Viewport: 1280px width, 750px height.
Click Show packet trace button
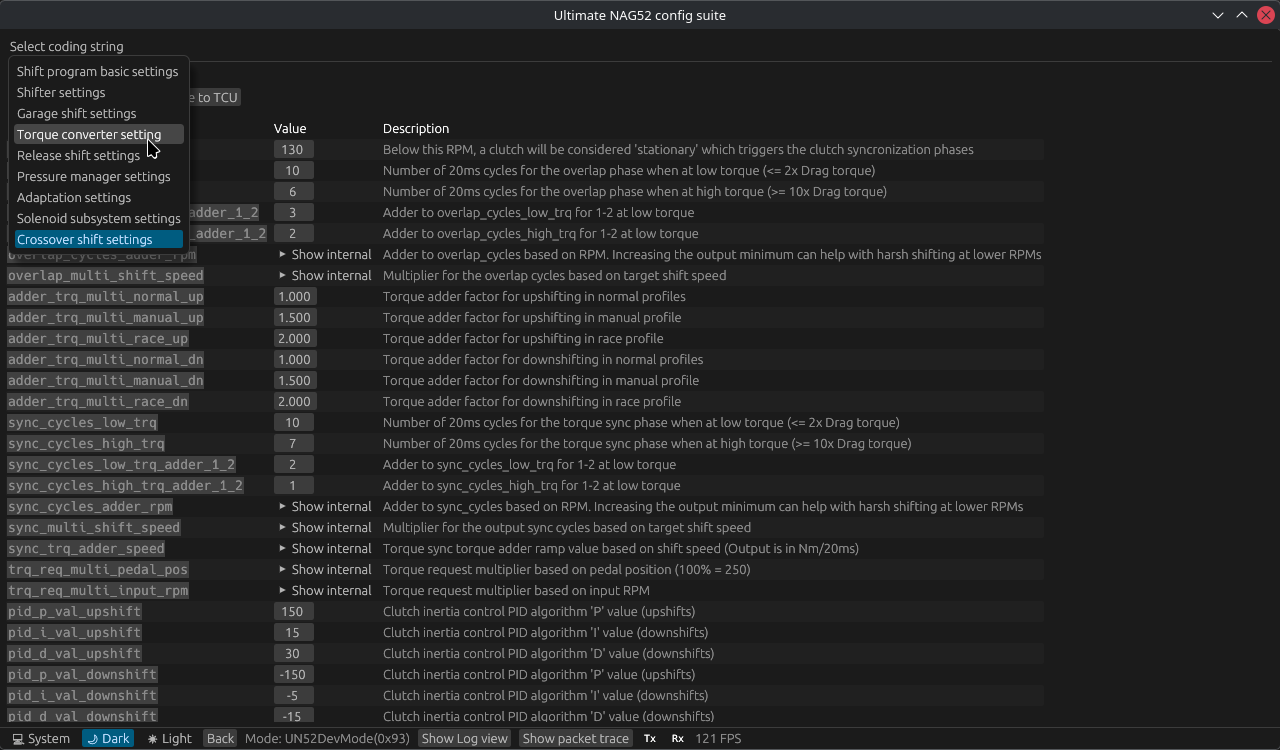(575, 738)
